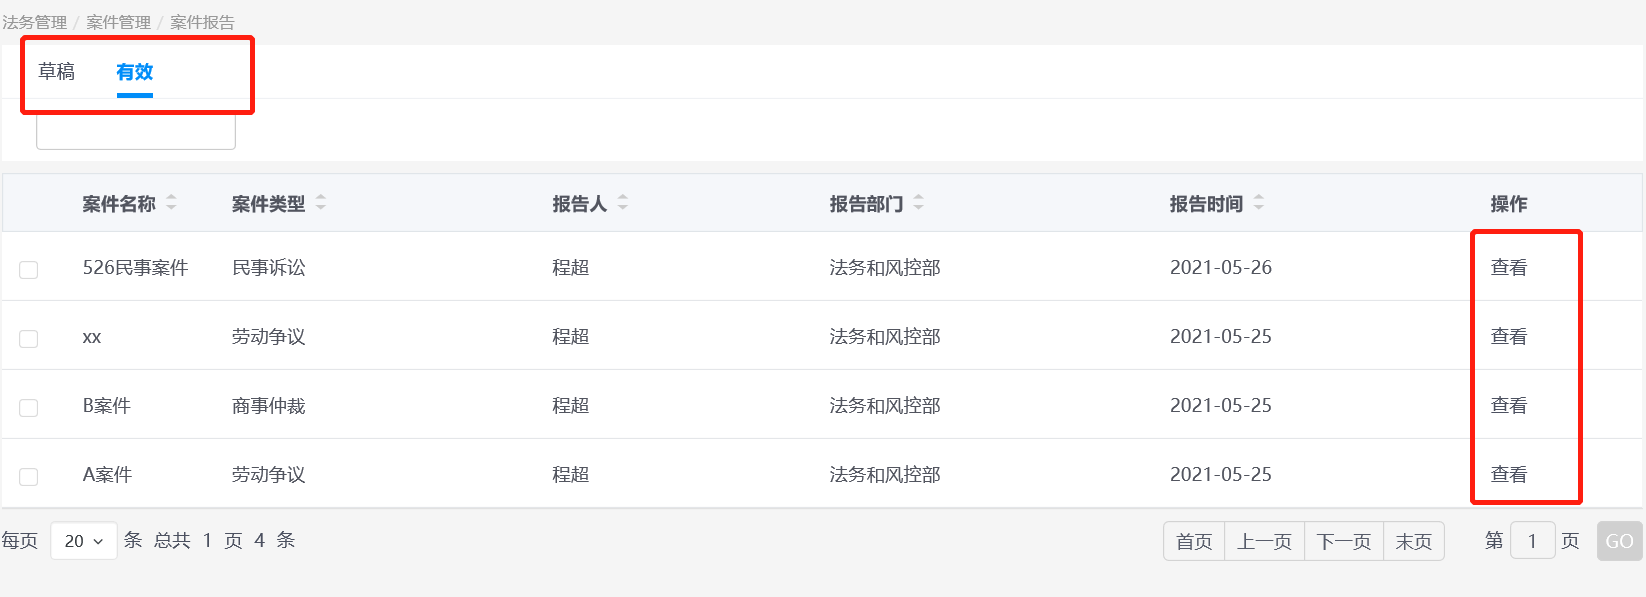
Task: Sort table by 报告部门 column
Action: click(x=919, y=203)
